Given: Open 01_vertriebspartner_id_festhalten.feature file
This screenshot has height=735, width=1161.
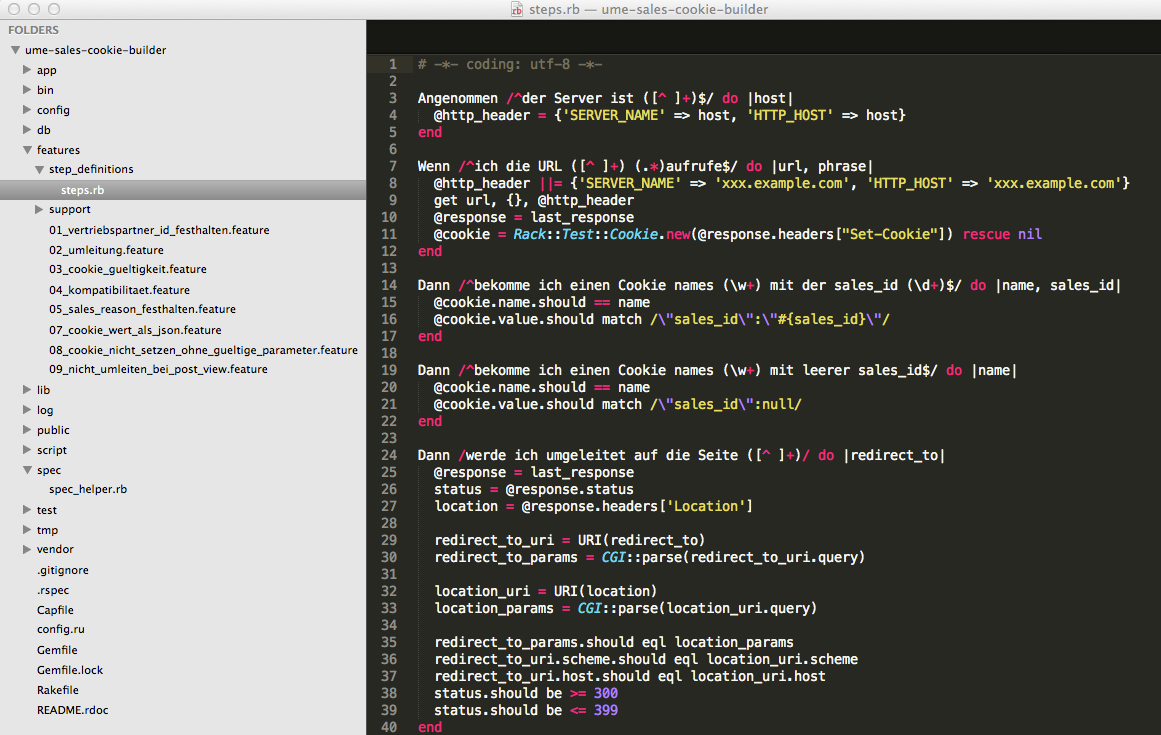Looking at the screenshot, I should (x=159, y=230).
